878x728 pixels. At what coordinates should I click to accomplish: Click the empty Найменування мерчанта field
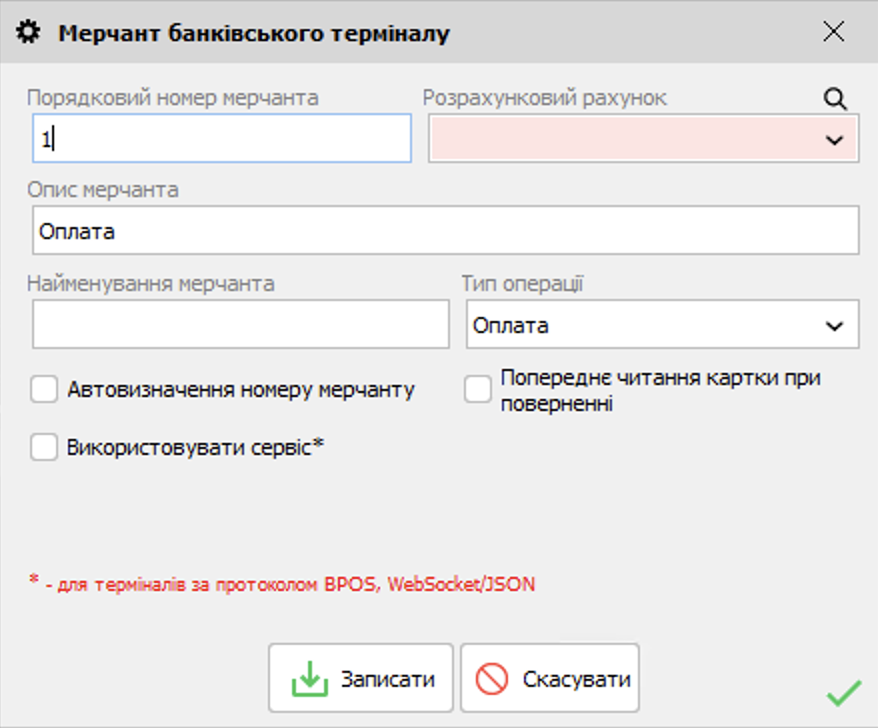(x=240, y=326)
